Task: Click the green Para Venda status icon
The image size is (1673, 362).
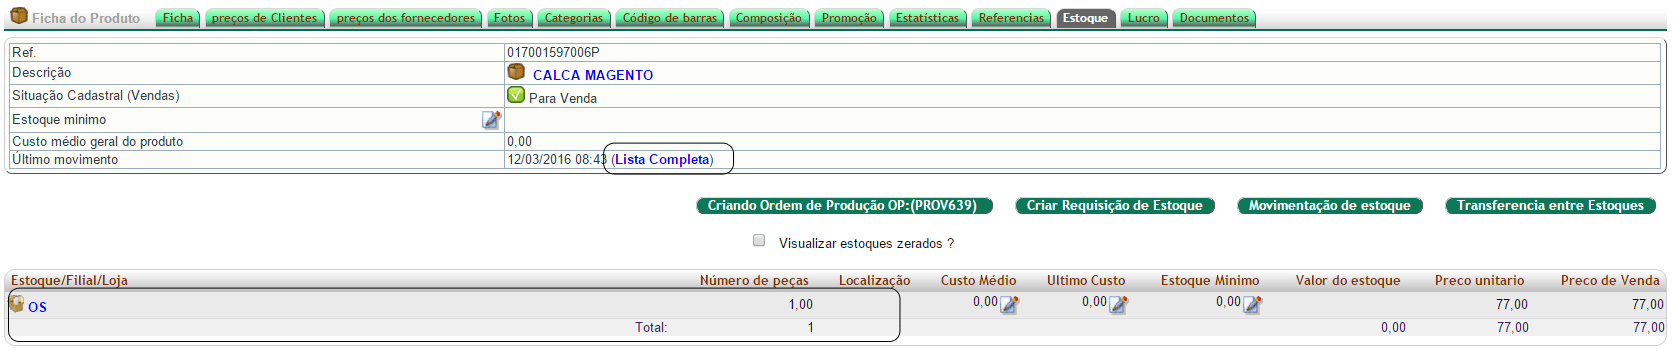Action: (x=516, y=95)
